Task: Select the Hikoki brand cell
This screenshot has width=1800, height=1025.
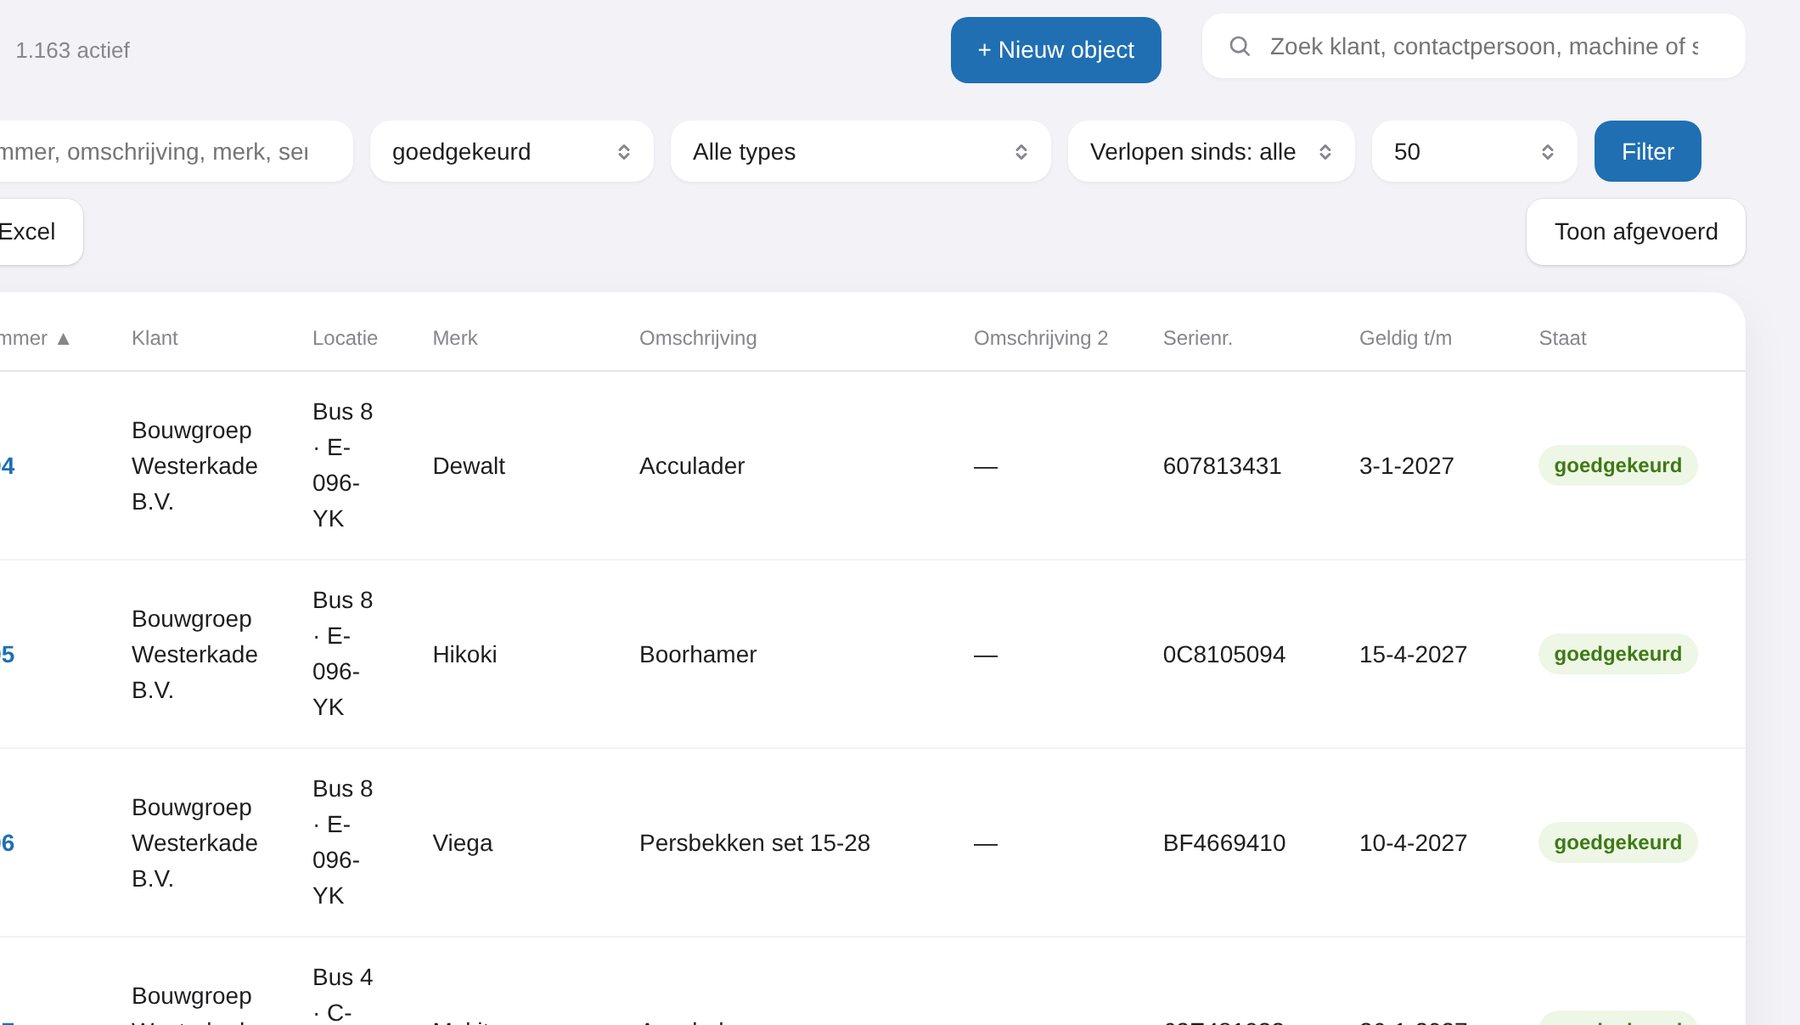Action: [464, 655]
